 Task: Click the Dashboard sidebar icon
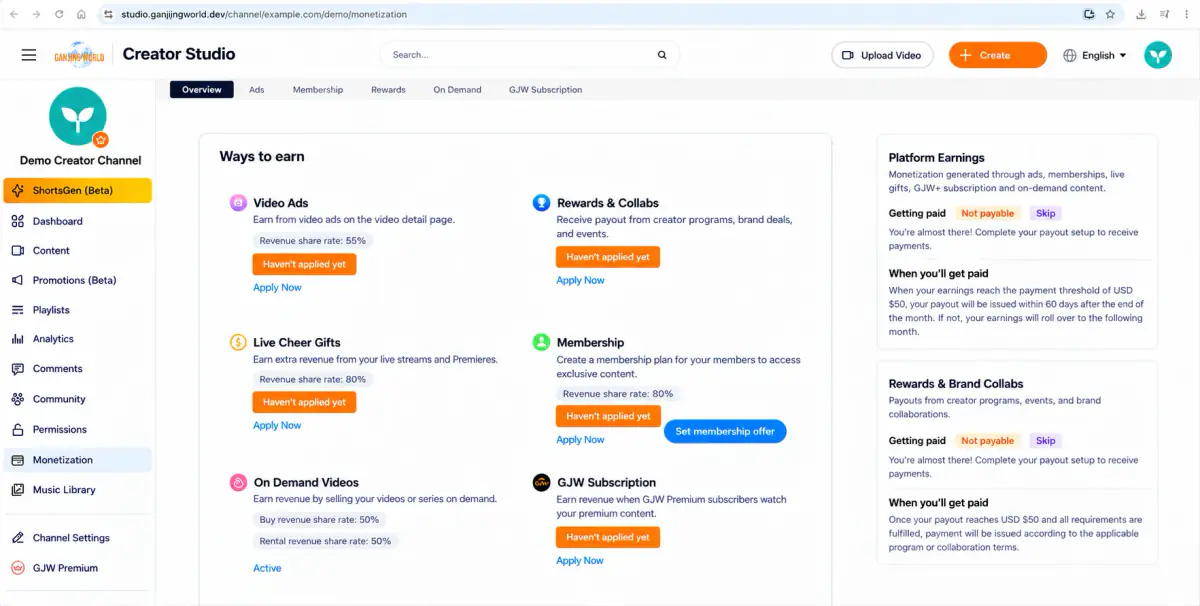point(17,221)
